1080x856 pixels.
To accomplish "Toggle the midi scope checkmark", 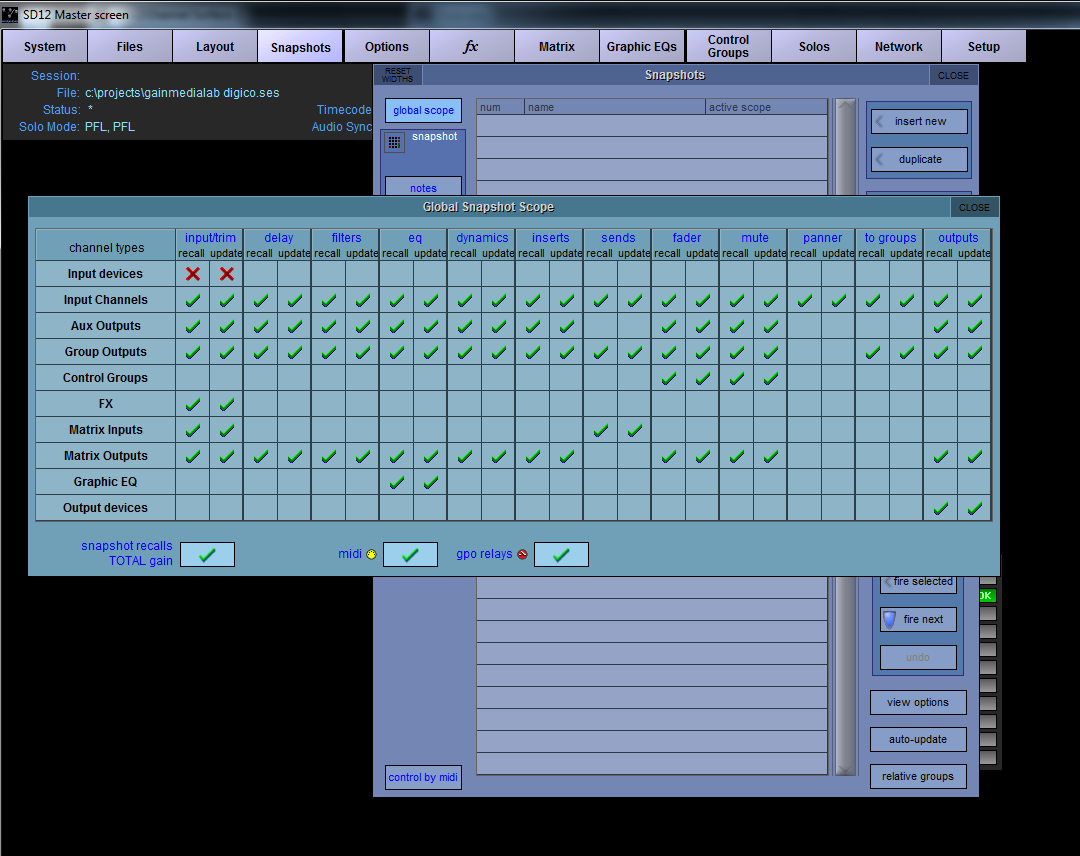I will pos(411,554).
